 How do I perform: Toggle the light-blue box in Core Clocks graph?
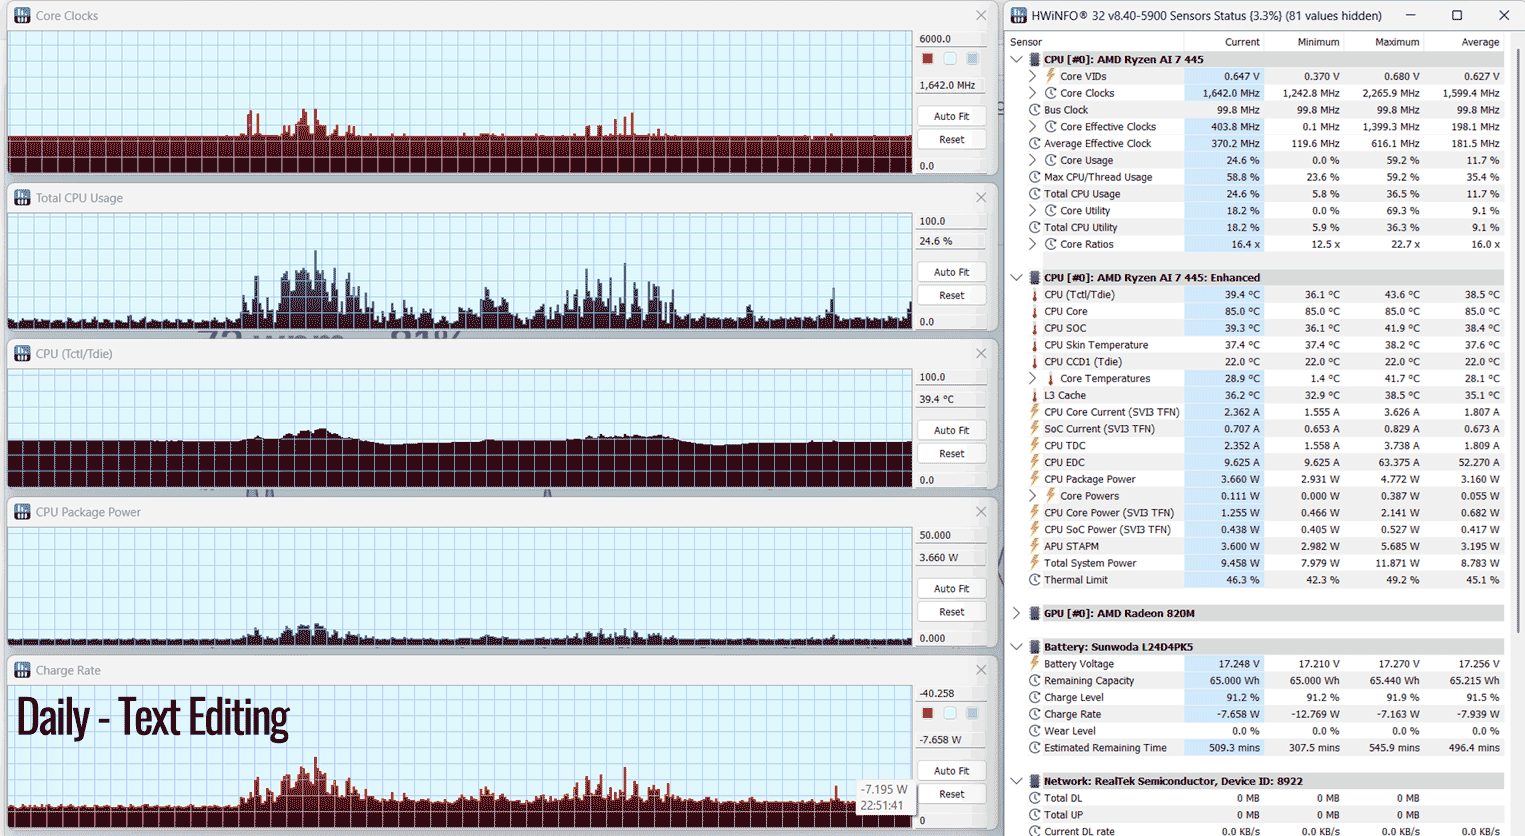(950, 59)
